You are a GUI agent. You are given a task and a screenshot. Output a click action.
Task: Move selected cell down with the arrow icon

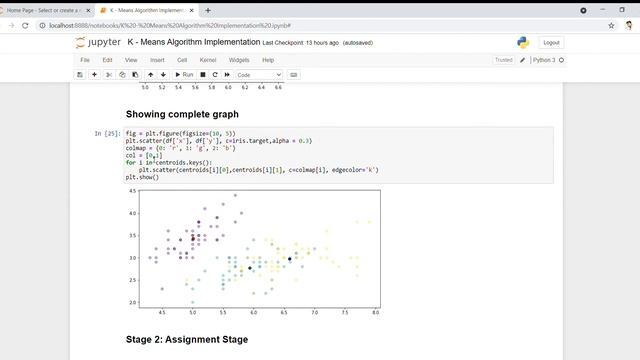(x=163, y=75)
